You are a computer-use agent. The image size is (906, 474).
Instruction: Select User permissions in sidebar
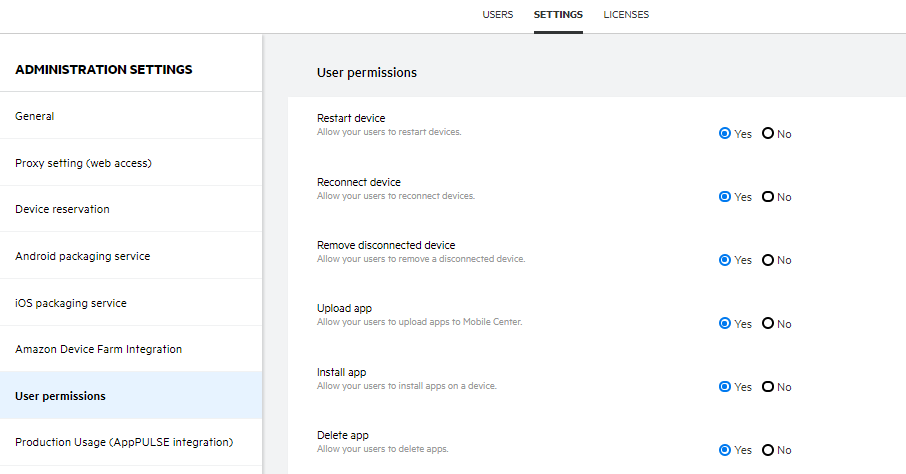coord(60,396)
